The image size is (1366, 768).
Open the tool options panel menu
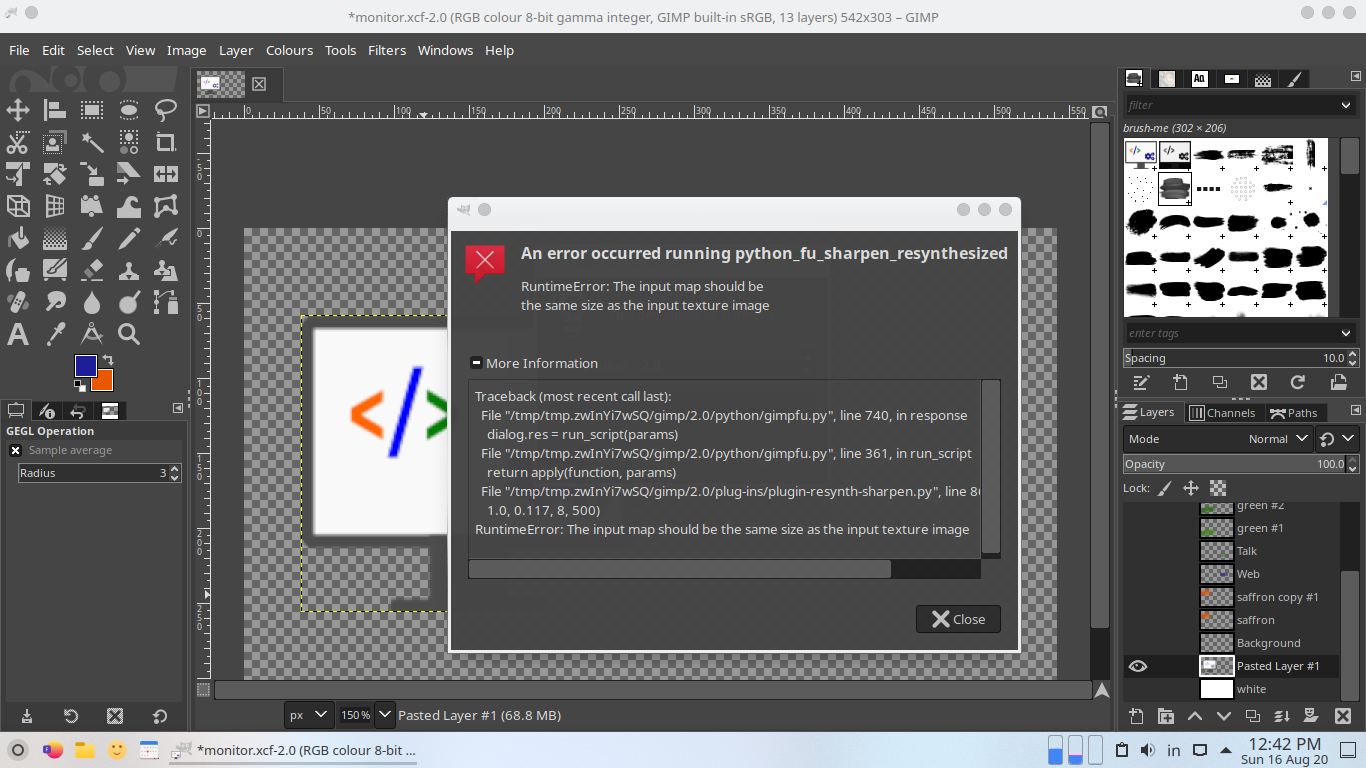pos(178,408)
